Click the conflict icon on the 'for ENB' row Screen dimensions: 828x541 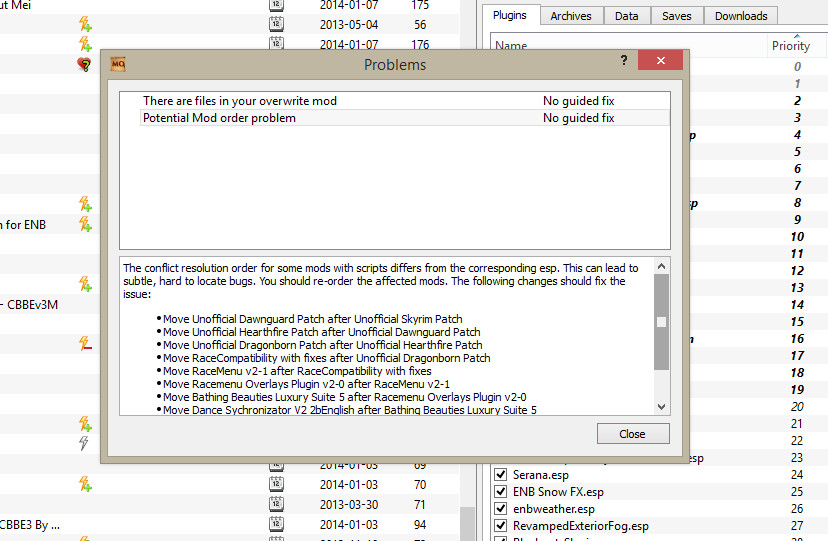(85, 225)
